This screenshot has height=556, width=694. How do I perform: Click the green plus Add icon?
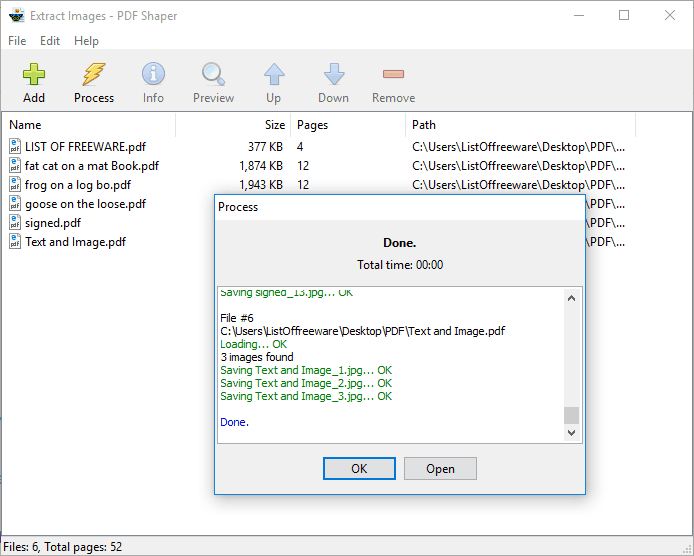(34, 74)
